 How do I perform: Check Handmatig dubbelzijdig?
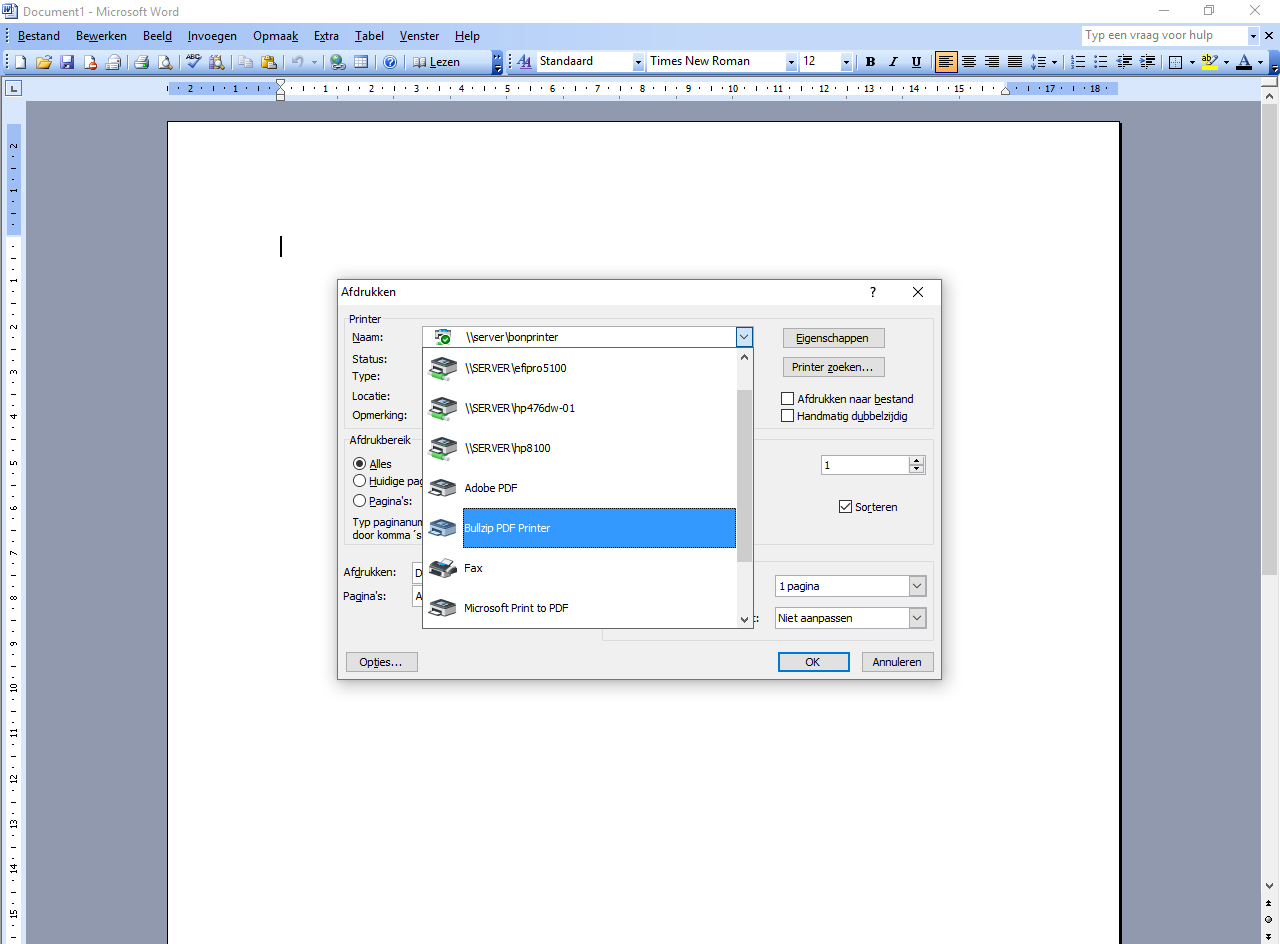pos(787,416)
